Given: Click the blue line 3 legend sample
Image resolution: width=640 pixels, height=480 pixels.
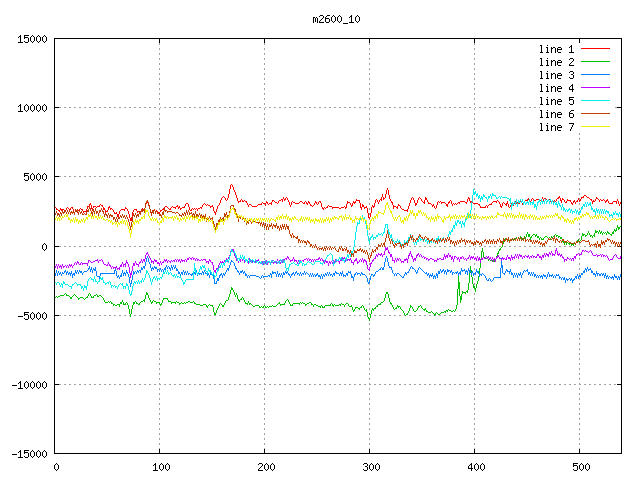Looking at the screenshot, I should 596,75.
